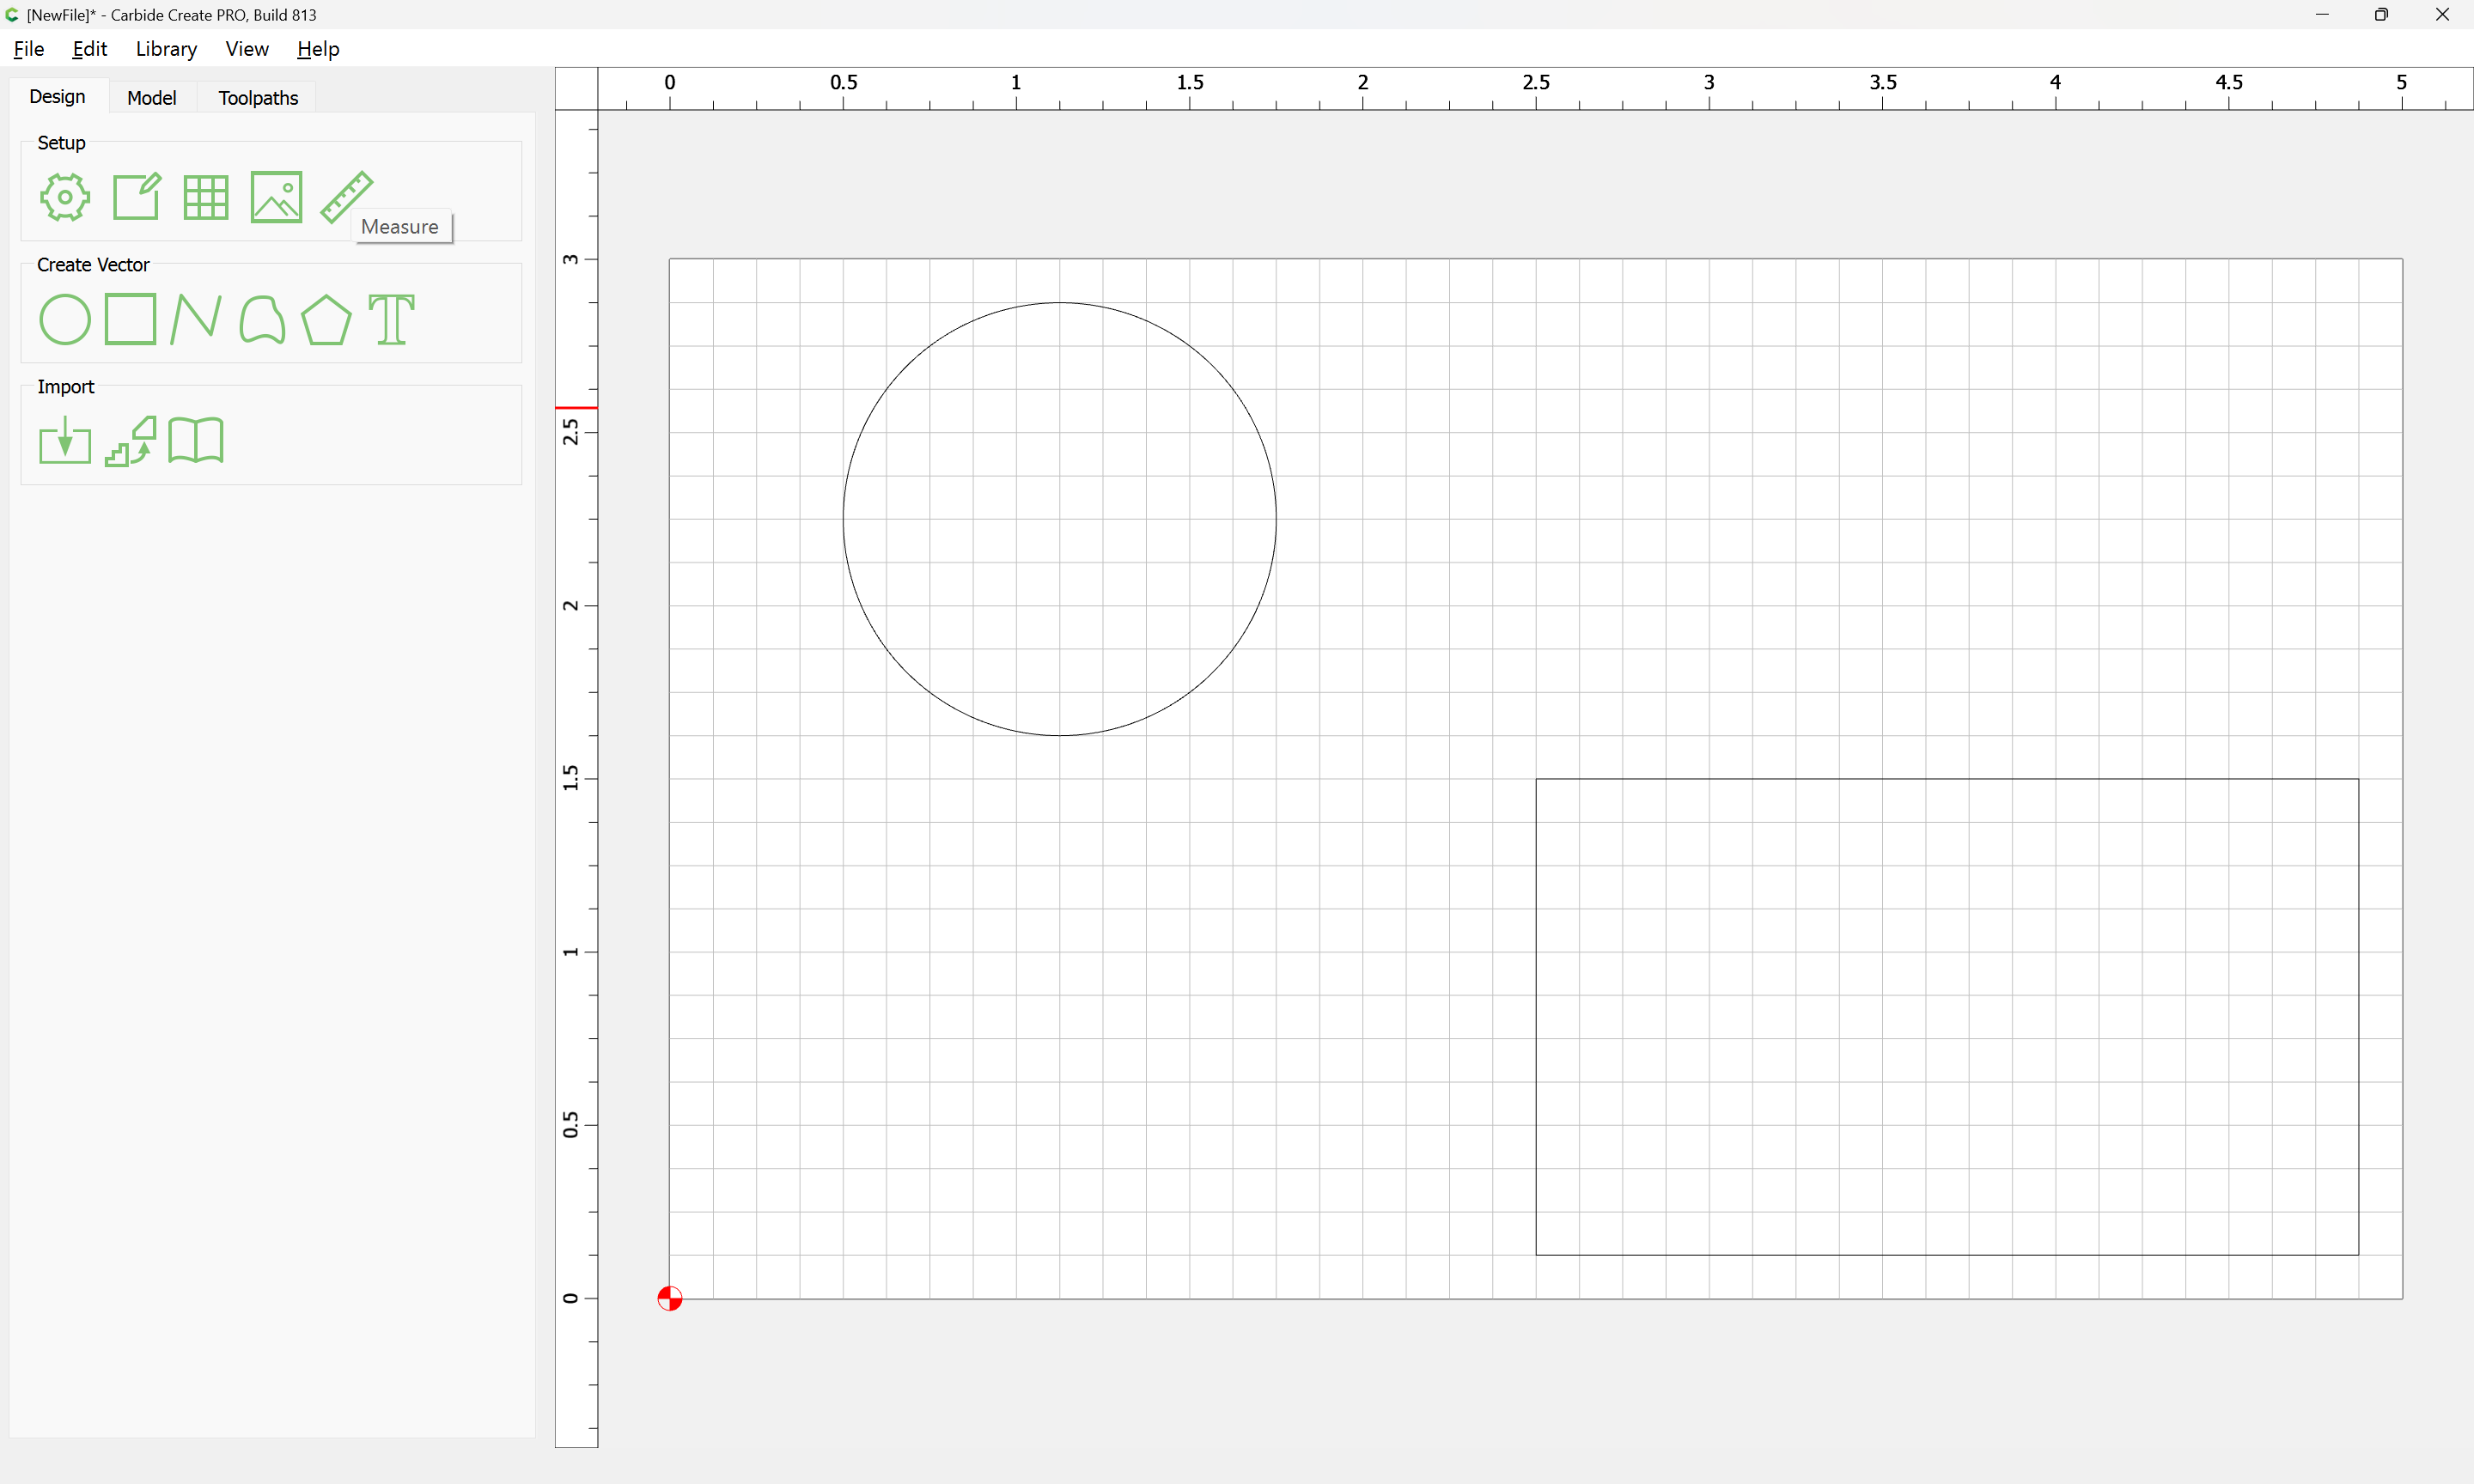Screen dimensions: 2474x1484
Task: Click the red origin marker
Action: 670,1298
